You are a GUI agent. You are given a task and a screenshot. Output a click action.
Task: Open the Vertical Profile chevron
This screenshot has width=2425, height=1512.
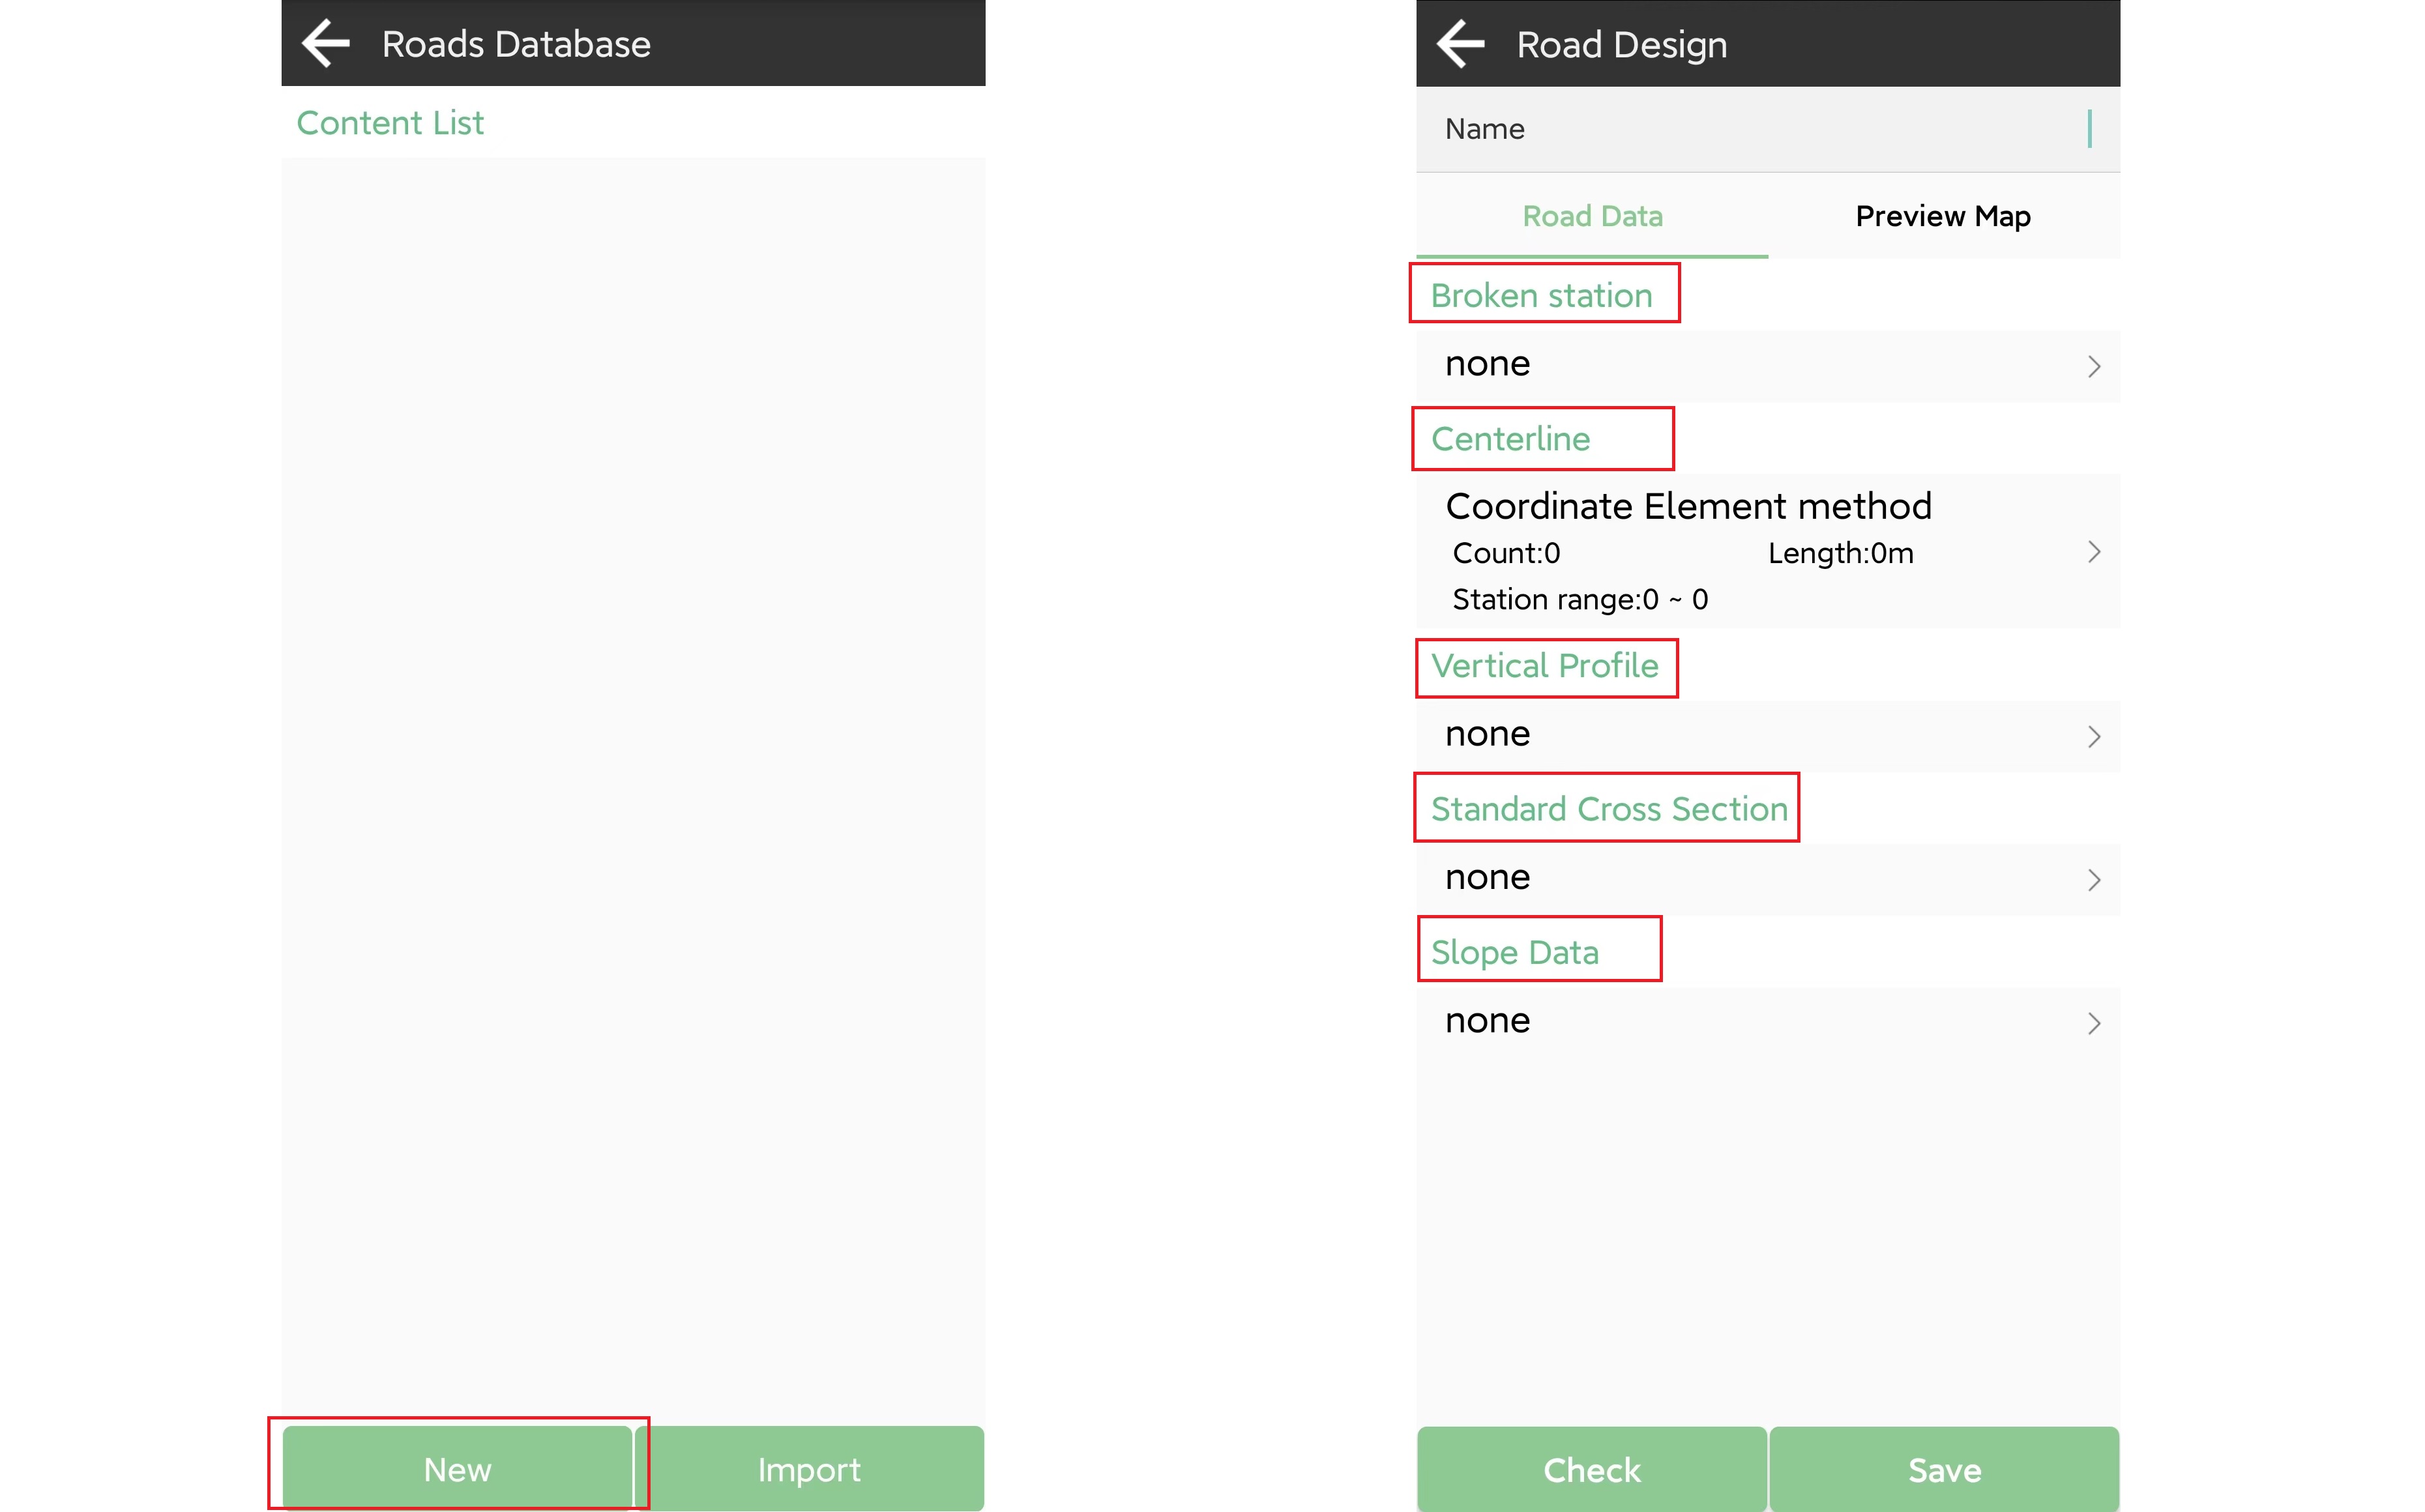click(2094, 737)
